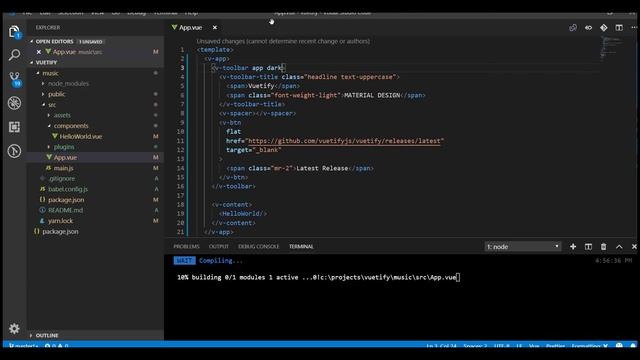Open yarn.lock in the explorer
The width and height of the screenshot is (640, 360).
tap(60, 221)
